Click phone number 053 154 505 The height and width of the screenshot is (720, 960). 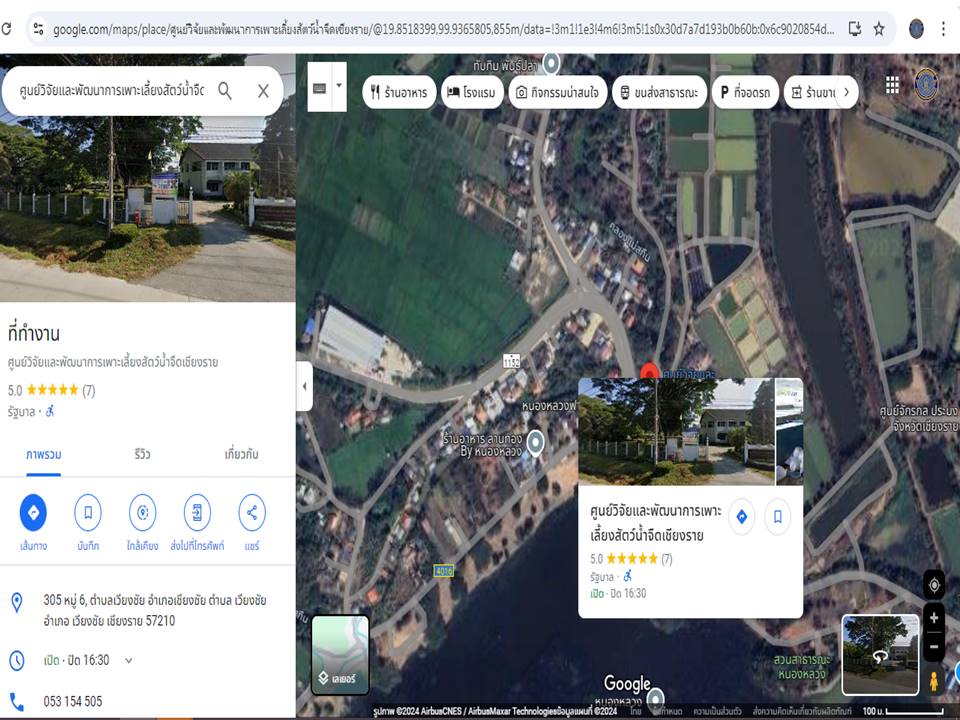pyautogui.click(x=73, y=702)
